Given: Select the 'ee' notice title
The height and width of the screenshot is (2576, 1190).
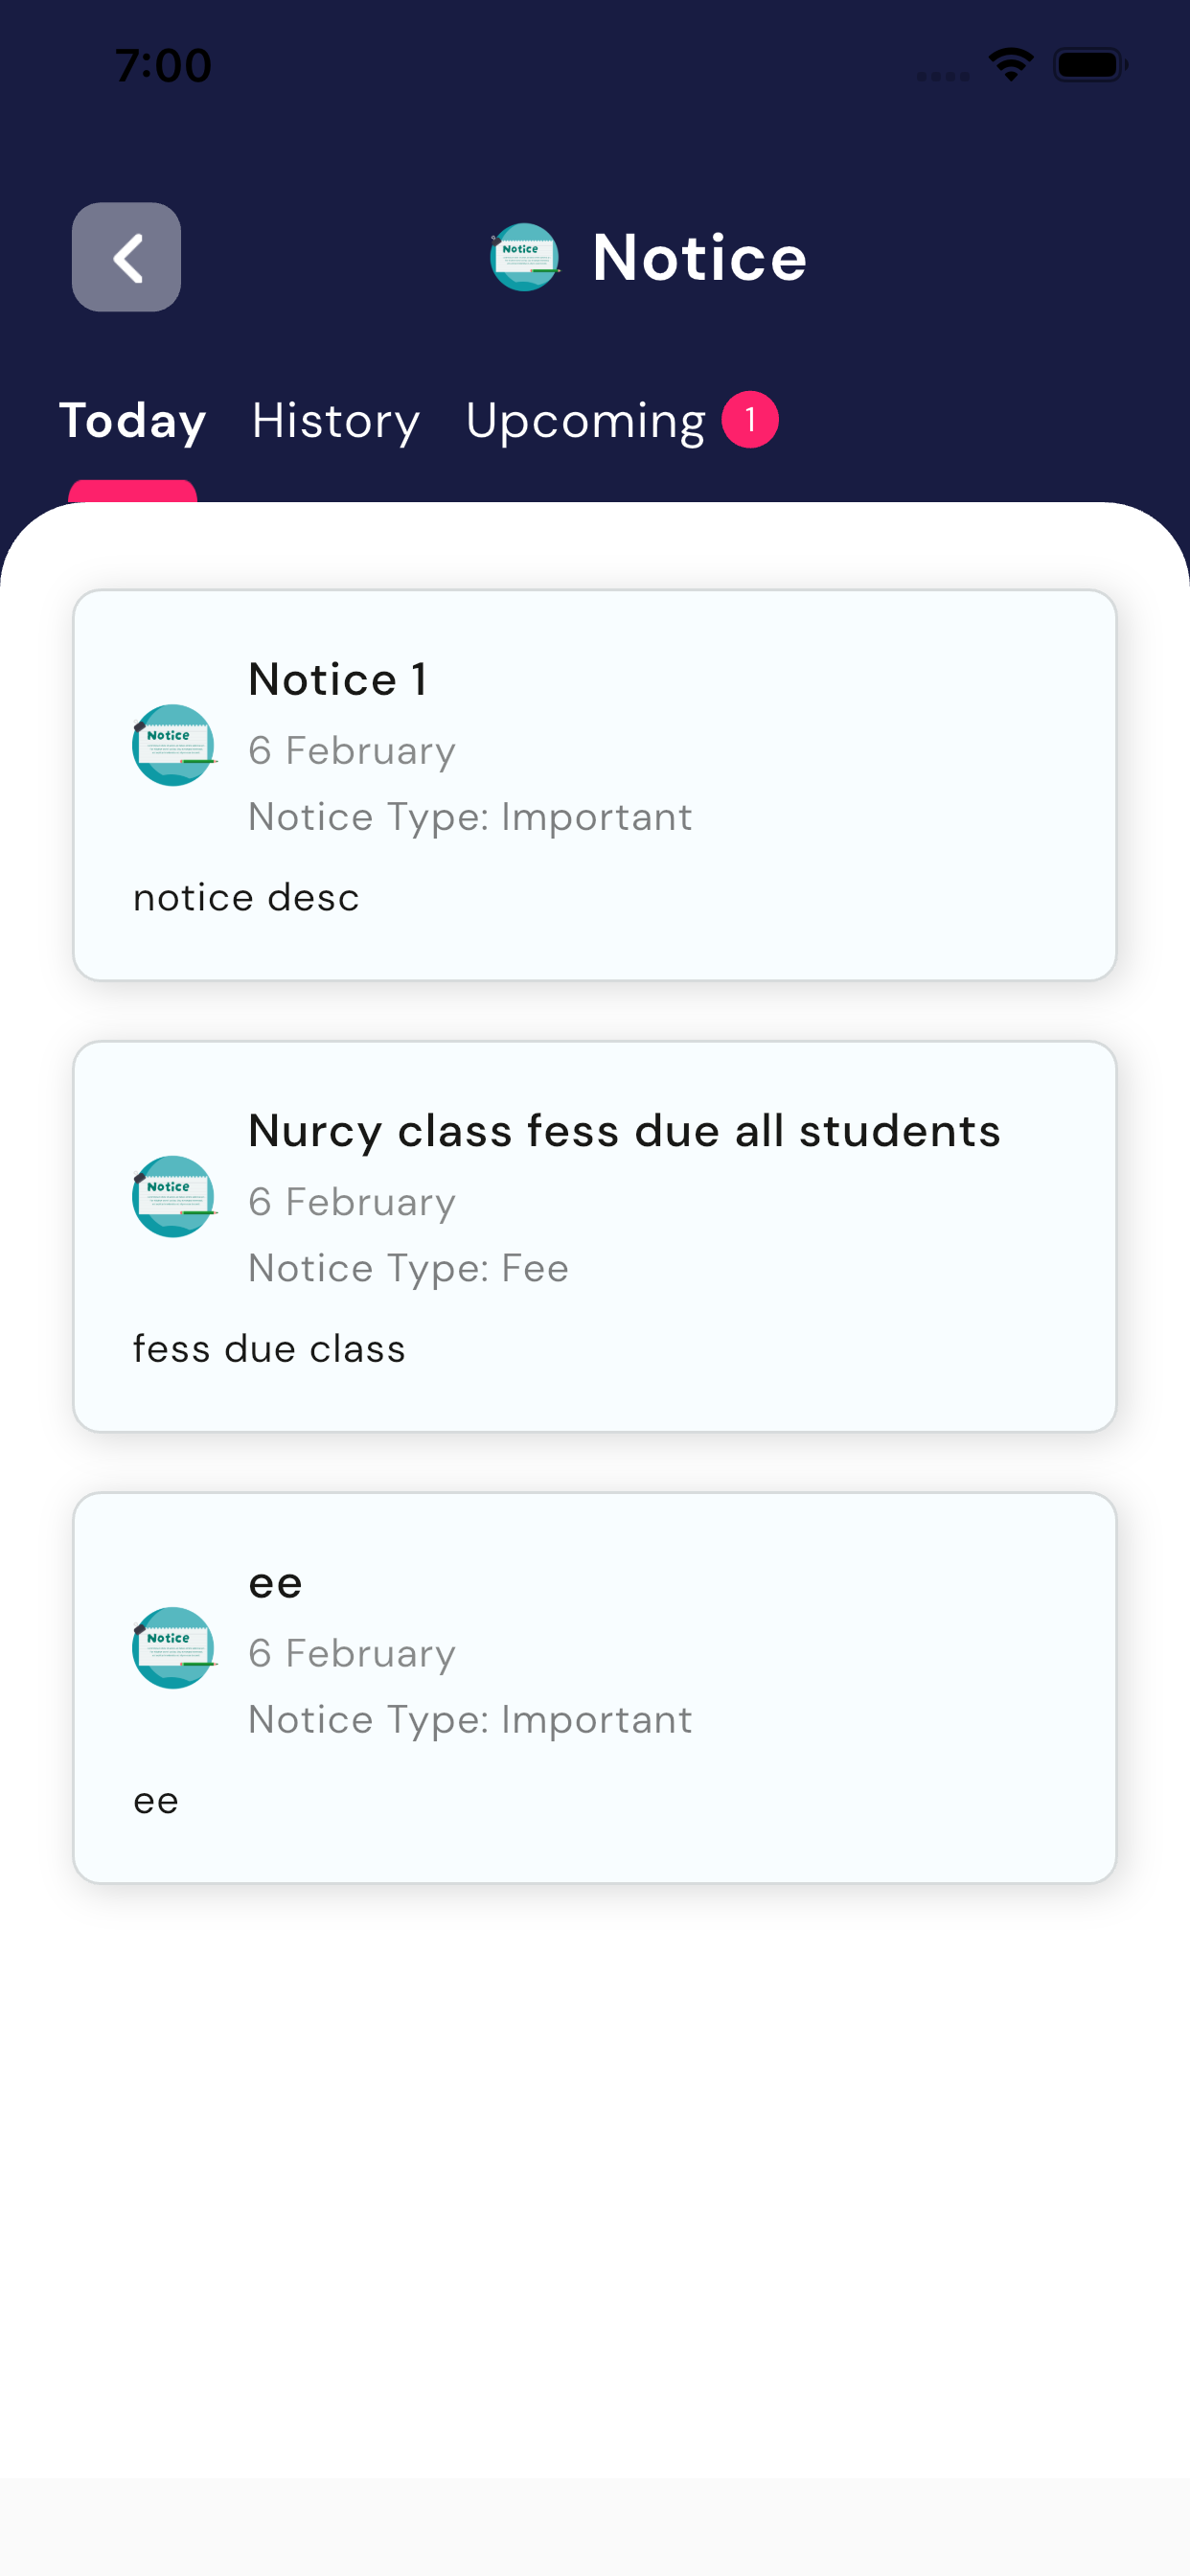Looking at the screenshot, I should [x=275, y=1583].
